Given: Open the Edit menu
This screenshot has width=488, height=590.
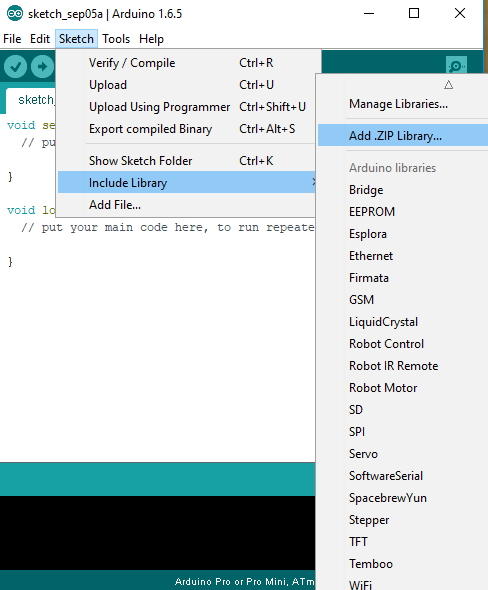Looking at the screenshot, I should (x=40, y=39).
